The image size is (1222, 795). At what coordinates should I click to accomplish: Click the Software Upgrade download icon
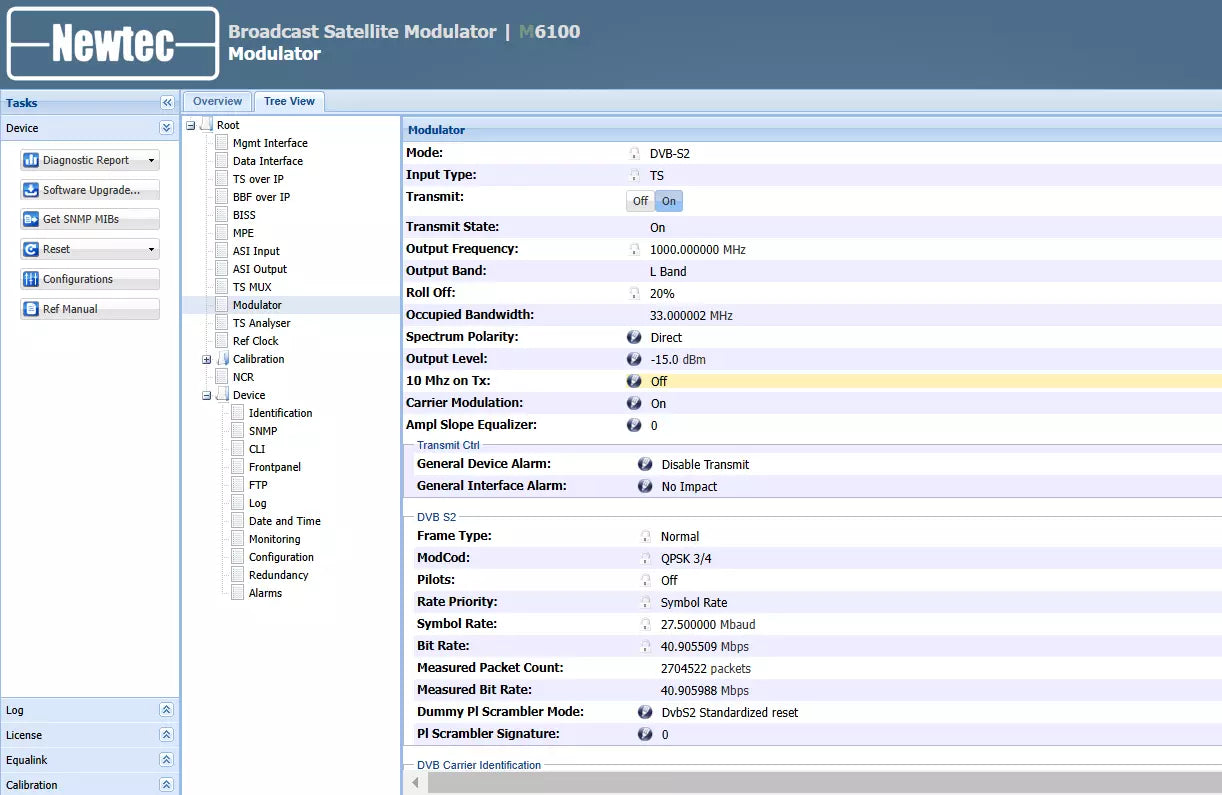[x=31, y=190]
